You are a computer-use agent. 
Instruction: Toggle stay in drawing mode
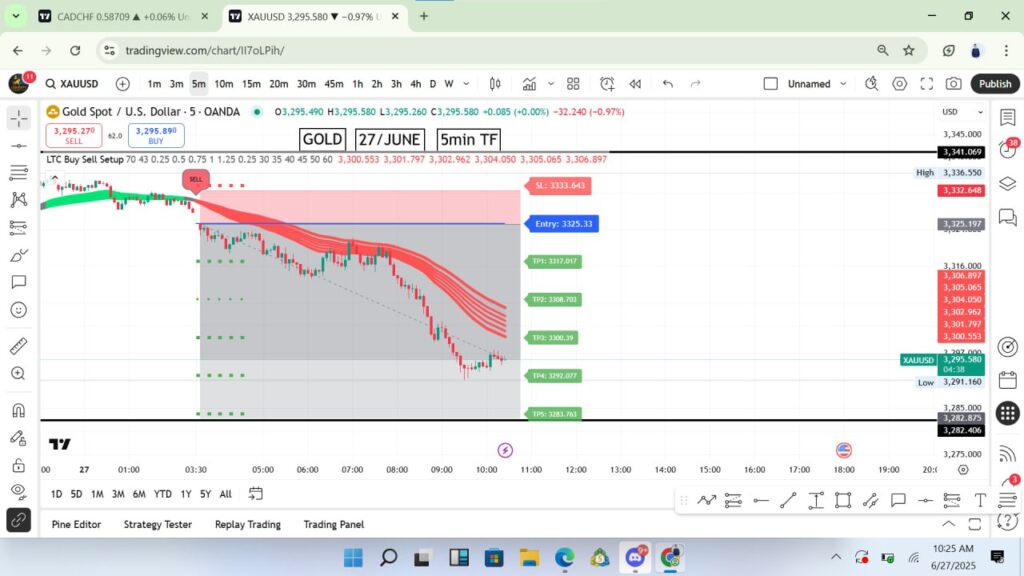19,438
